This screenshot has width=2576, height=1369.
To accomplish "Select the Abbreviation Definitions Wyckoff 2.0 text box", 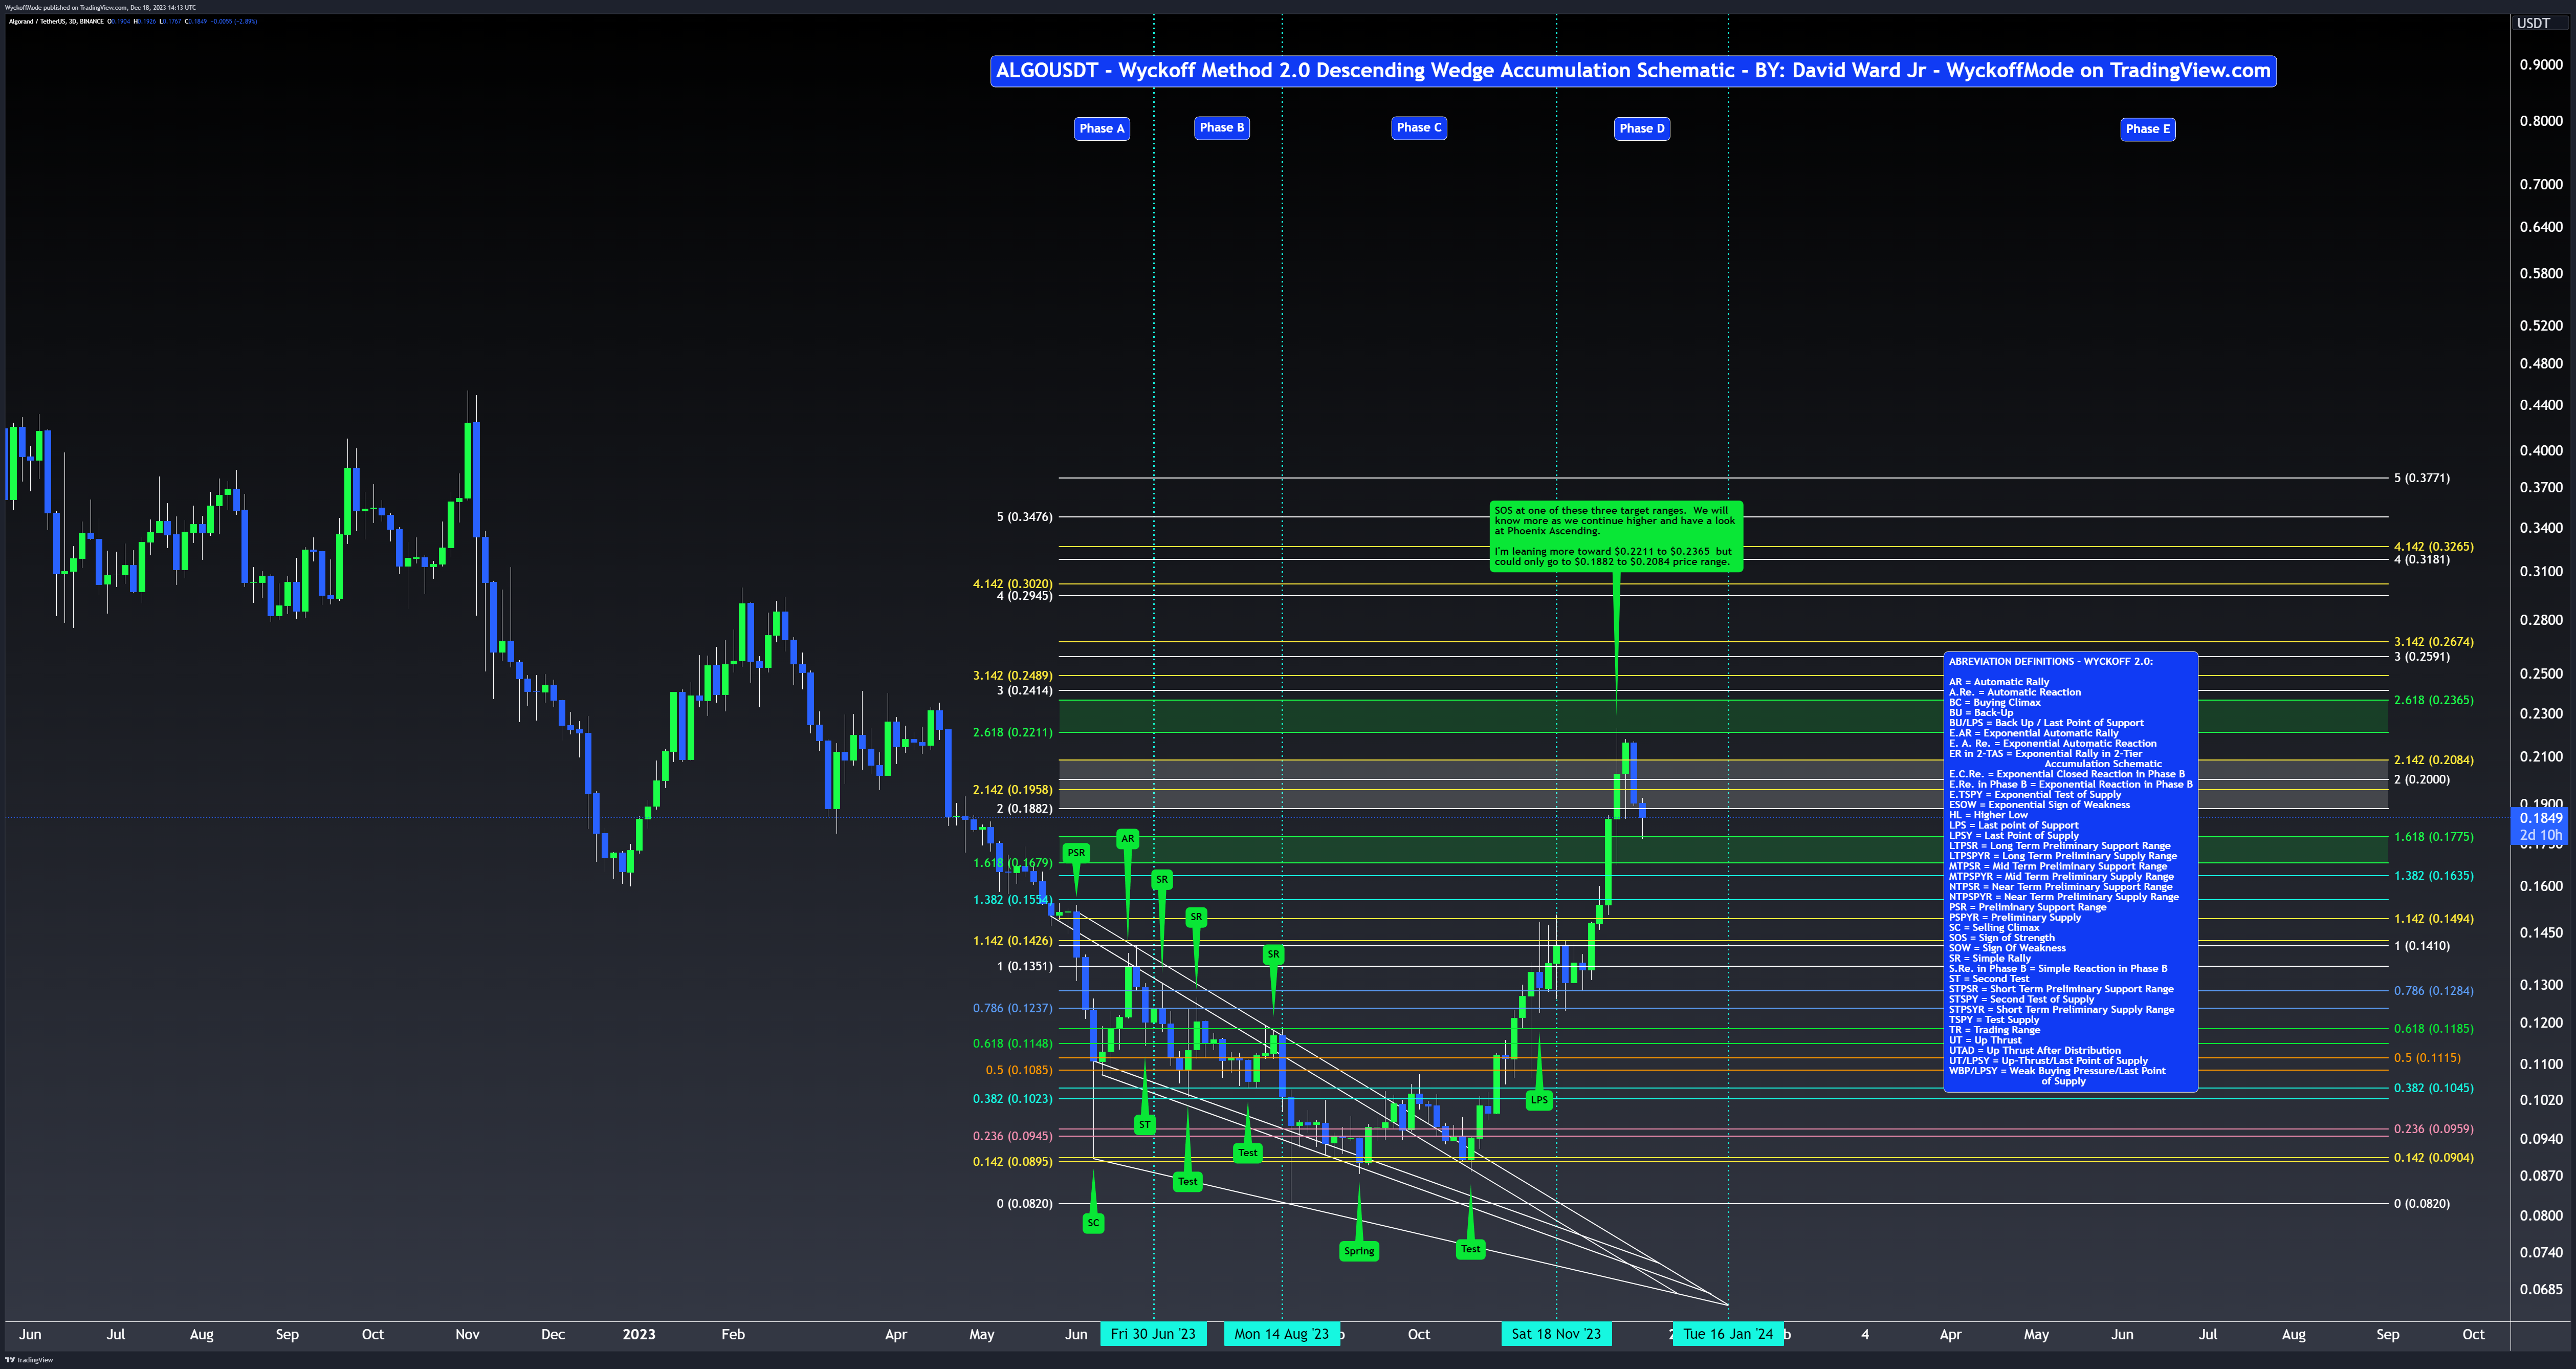I will (2070, 871).
